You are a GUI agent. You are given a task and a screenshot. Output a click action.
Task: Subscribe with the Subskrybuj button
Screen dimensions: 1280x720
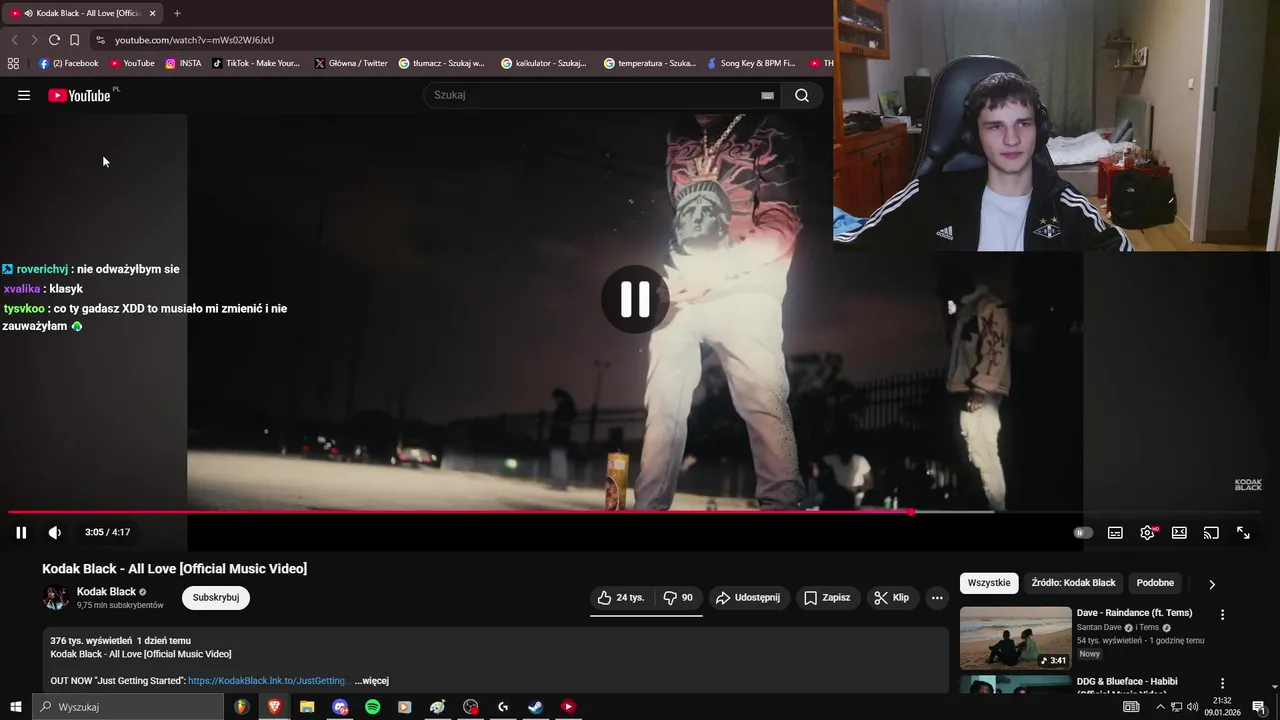[216, 598]
